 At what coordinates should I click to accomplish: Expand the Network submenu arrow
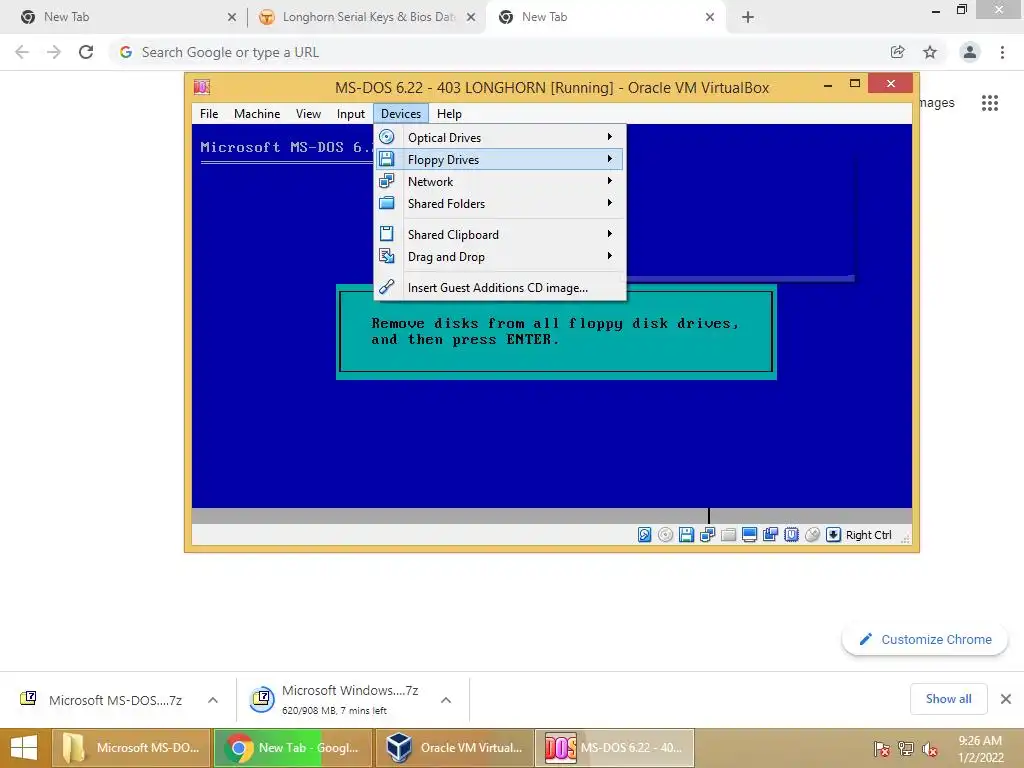pyautogui.click(x=609, y=181)
